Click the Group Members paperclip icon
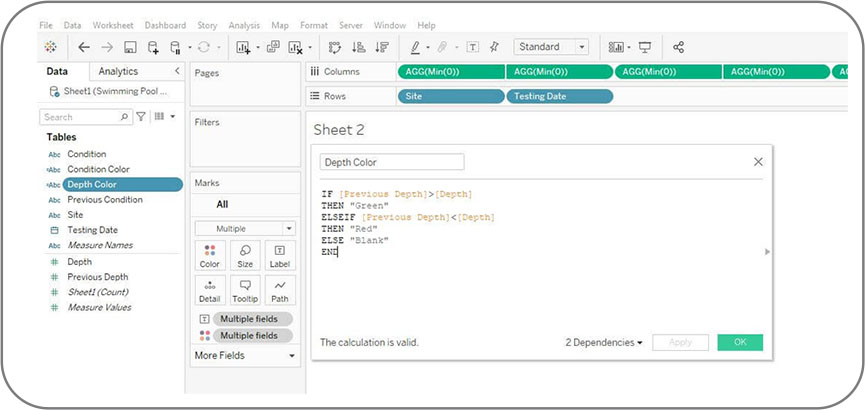The height and width of the screenshot is (410, 865). [442, 47]
